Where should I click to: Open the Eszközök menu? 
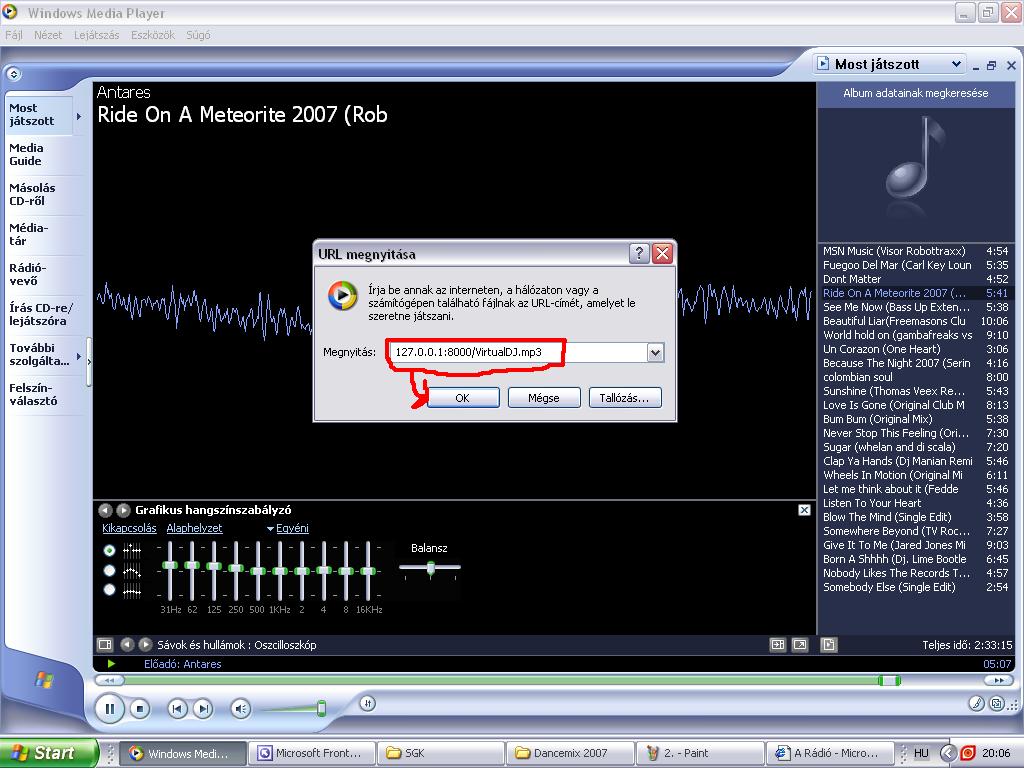pos(152,35)
